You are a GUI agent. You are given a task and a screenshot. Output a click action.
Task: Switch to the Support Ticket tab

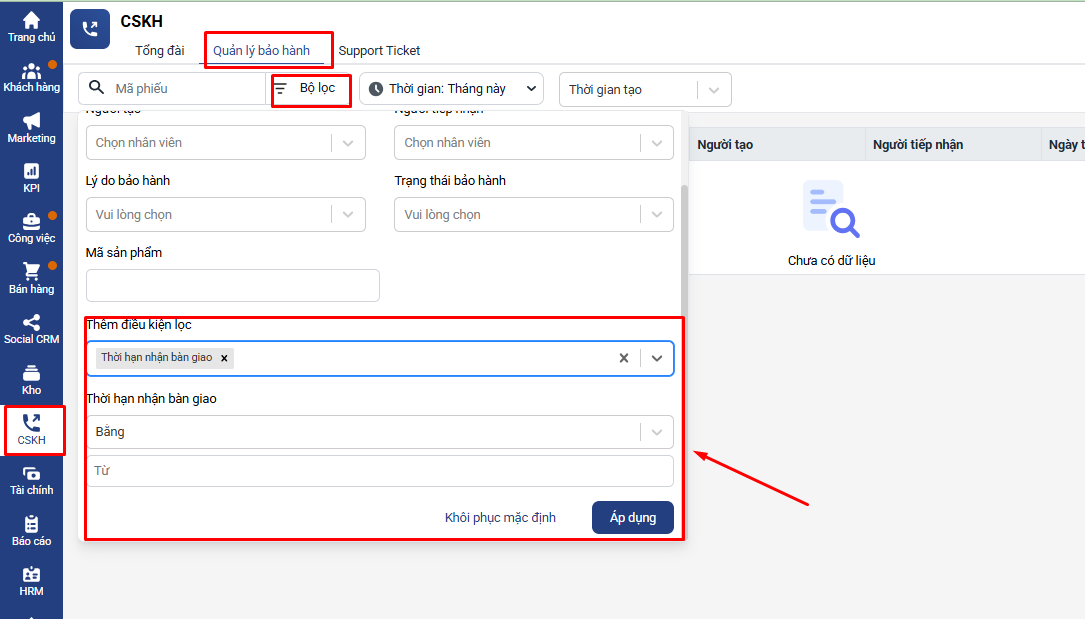pos(379,50)
